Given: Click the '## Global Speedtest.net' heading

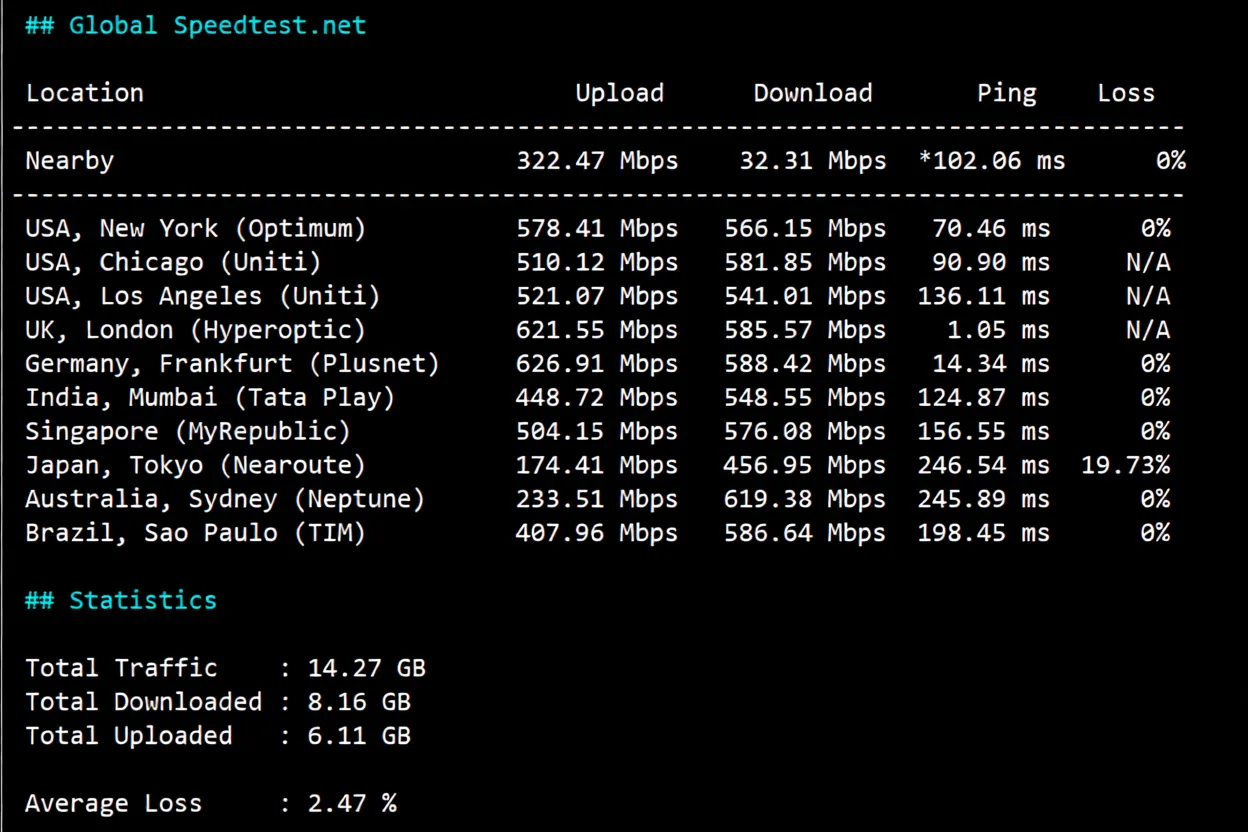Looking at the screenshot, I should coord(196,25).
